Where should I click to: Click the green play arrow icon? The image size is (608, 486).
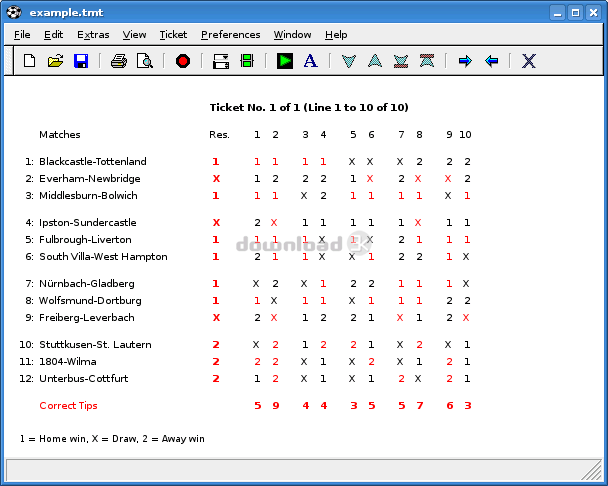[x=285, y=61]
